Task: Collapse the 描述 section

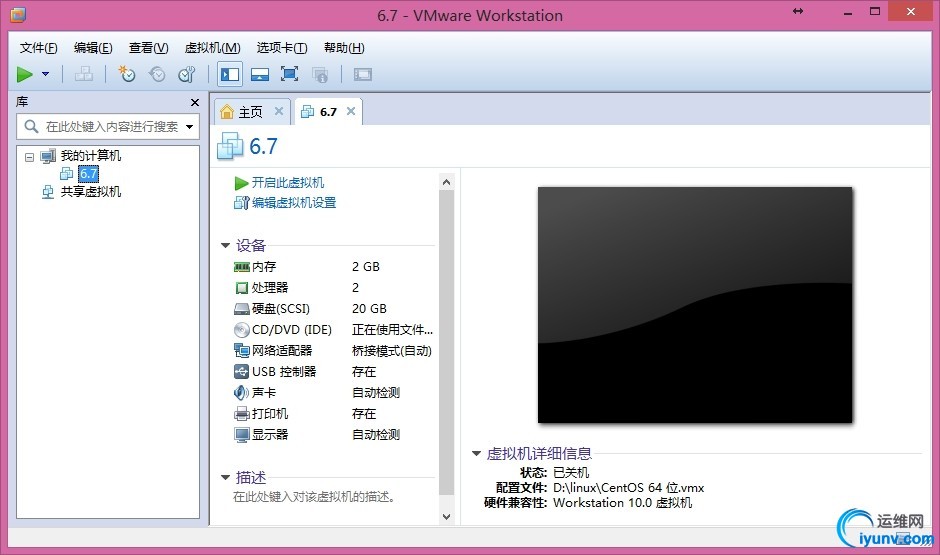Action: click(225, 478)
